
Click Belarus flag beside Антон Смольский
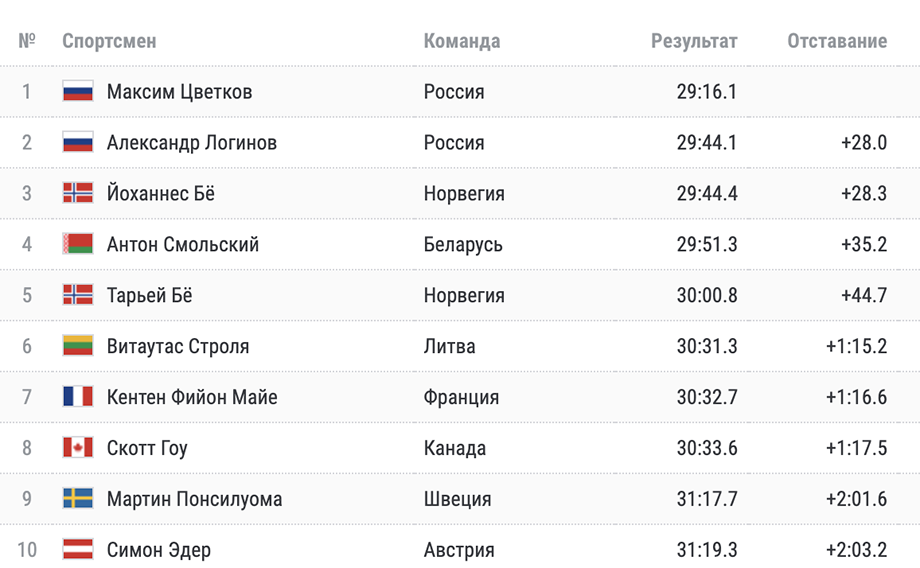click(x=78, y=244)
